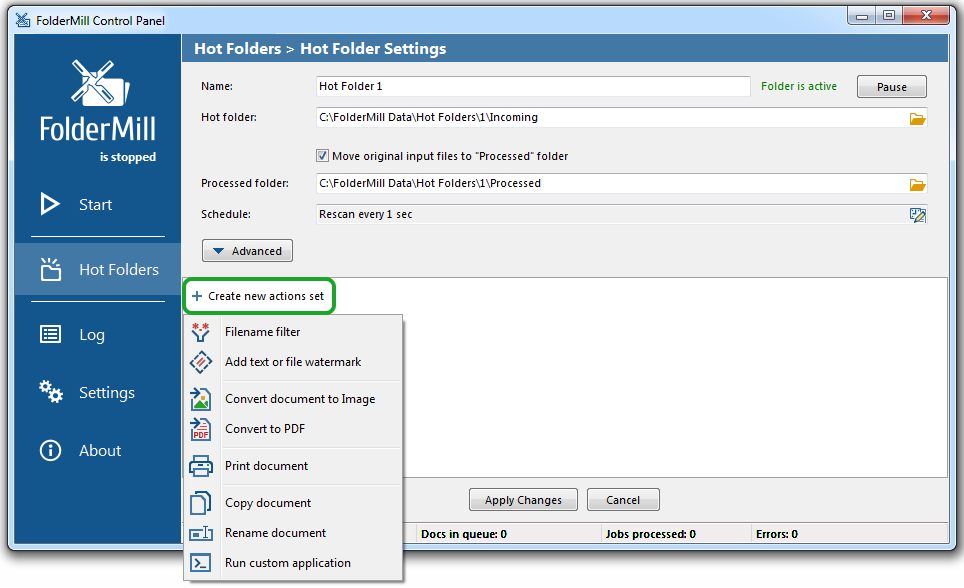Click the Run custom application terminal icon
The height and width of the screenshot is (588, 964).
tap(200, 563)
